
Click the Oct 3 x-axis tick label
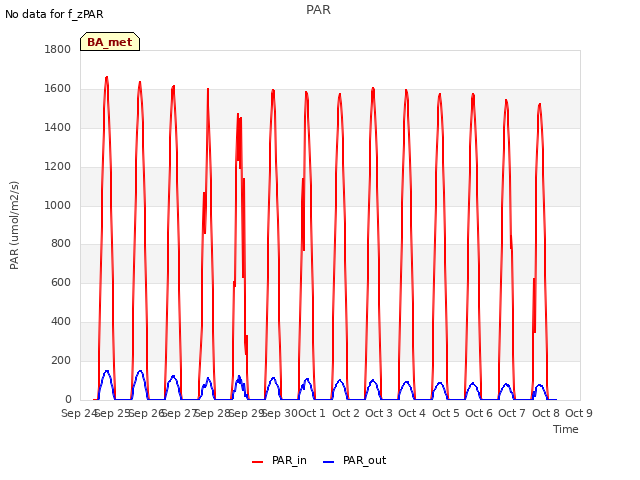click(379, 413)
